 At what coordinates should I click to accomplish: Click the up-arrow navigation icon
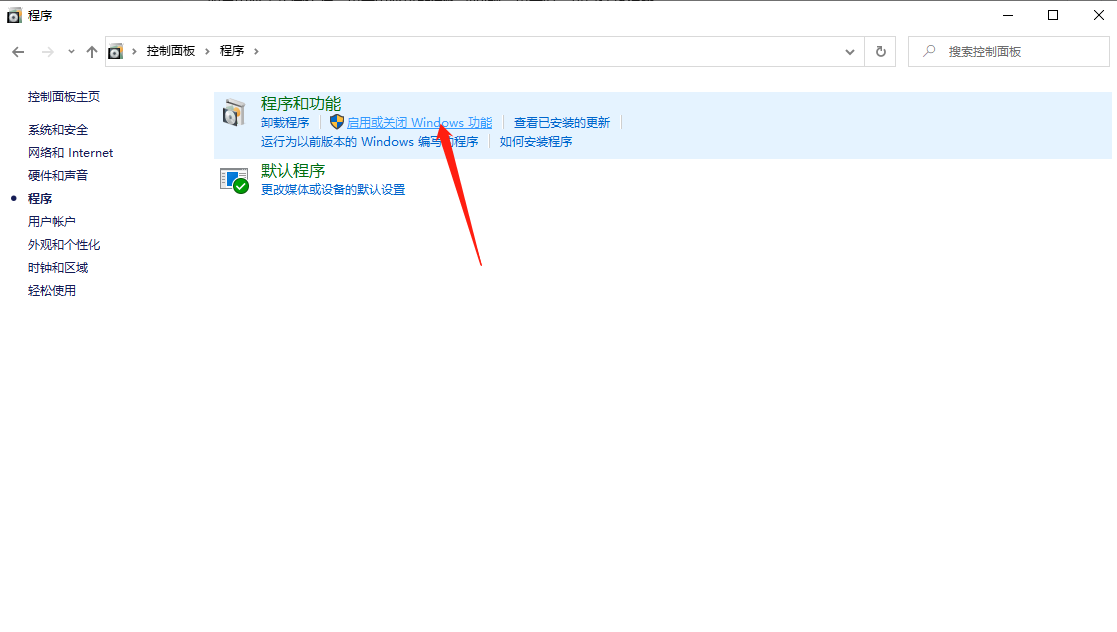(x=92, y=50)
